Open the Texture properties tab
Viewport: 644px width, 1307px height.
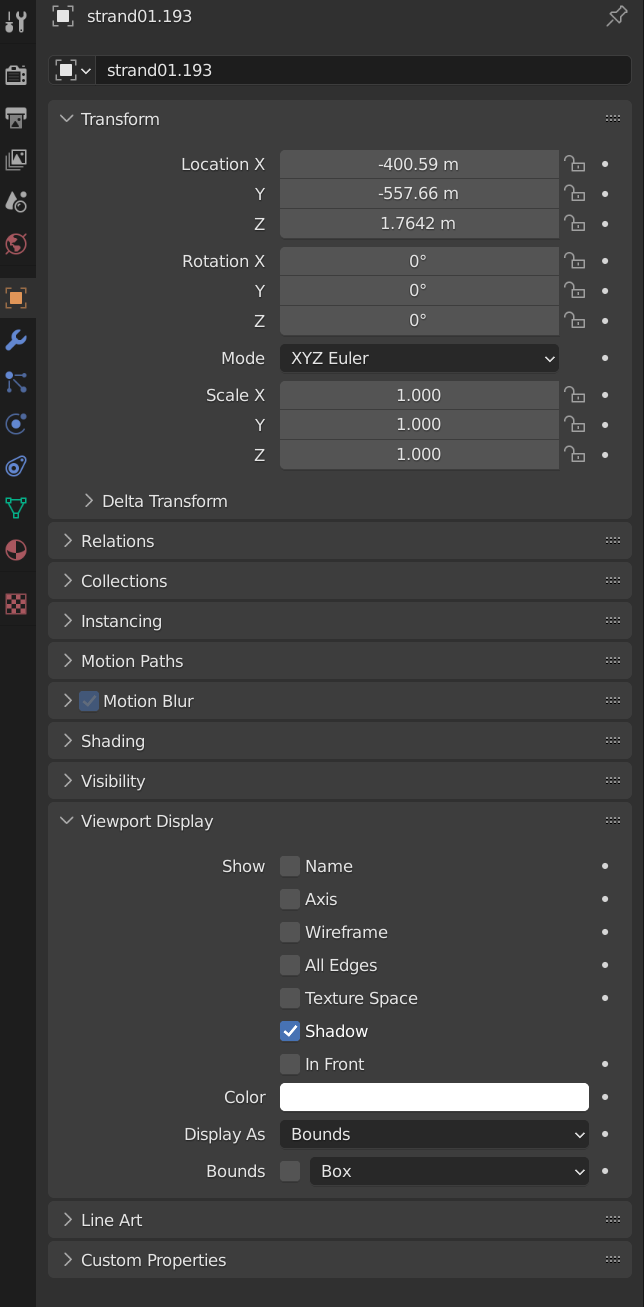pos(16,603)
